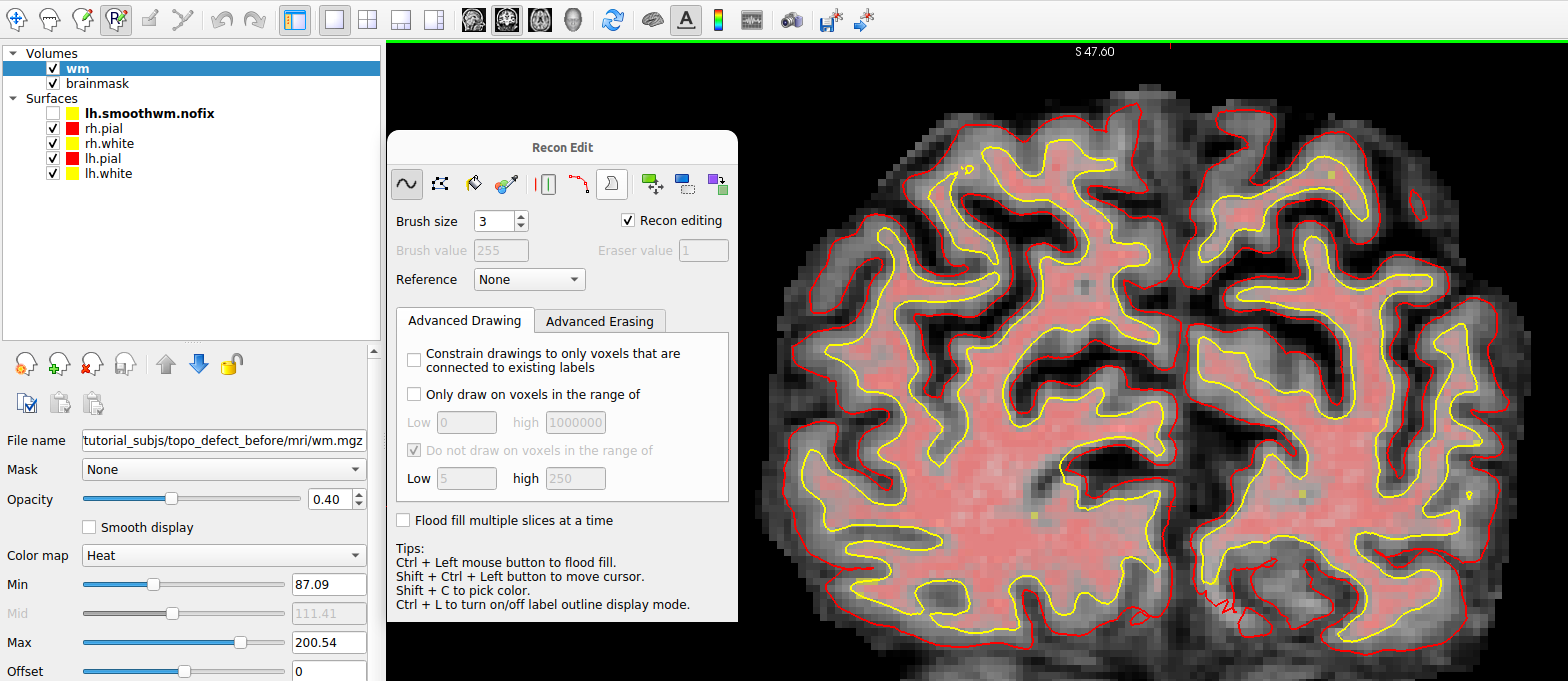Image resolution: width=1568 pixels, height=681 pixels.
Task: Click the Min value field showing 87.09
Action: 328,584
